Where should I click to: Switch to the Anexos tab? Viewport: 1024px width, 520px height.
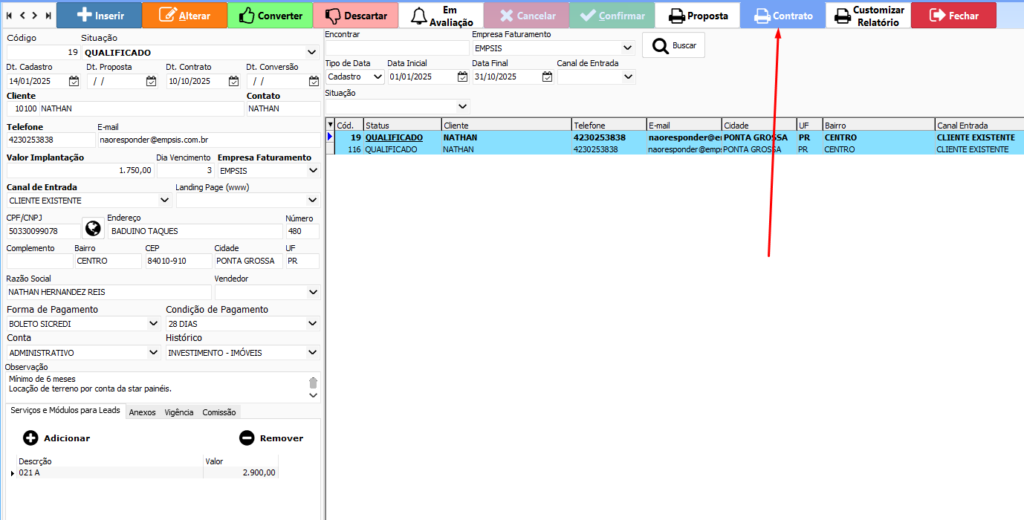click(142, 412)
